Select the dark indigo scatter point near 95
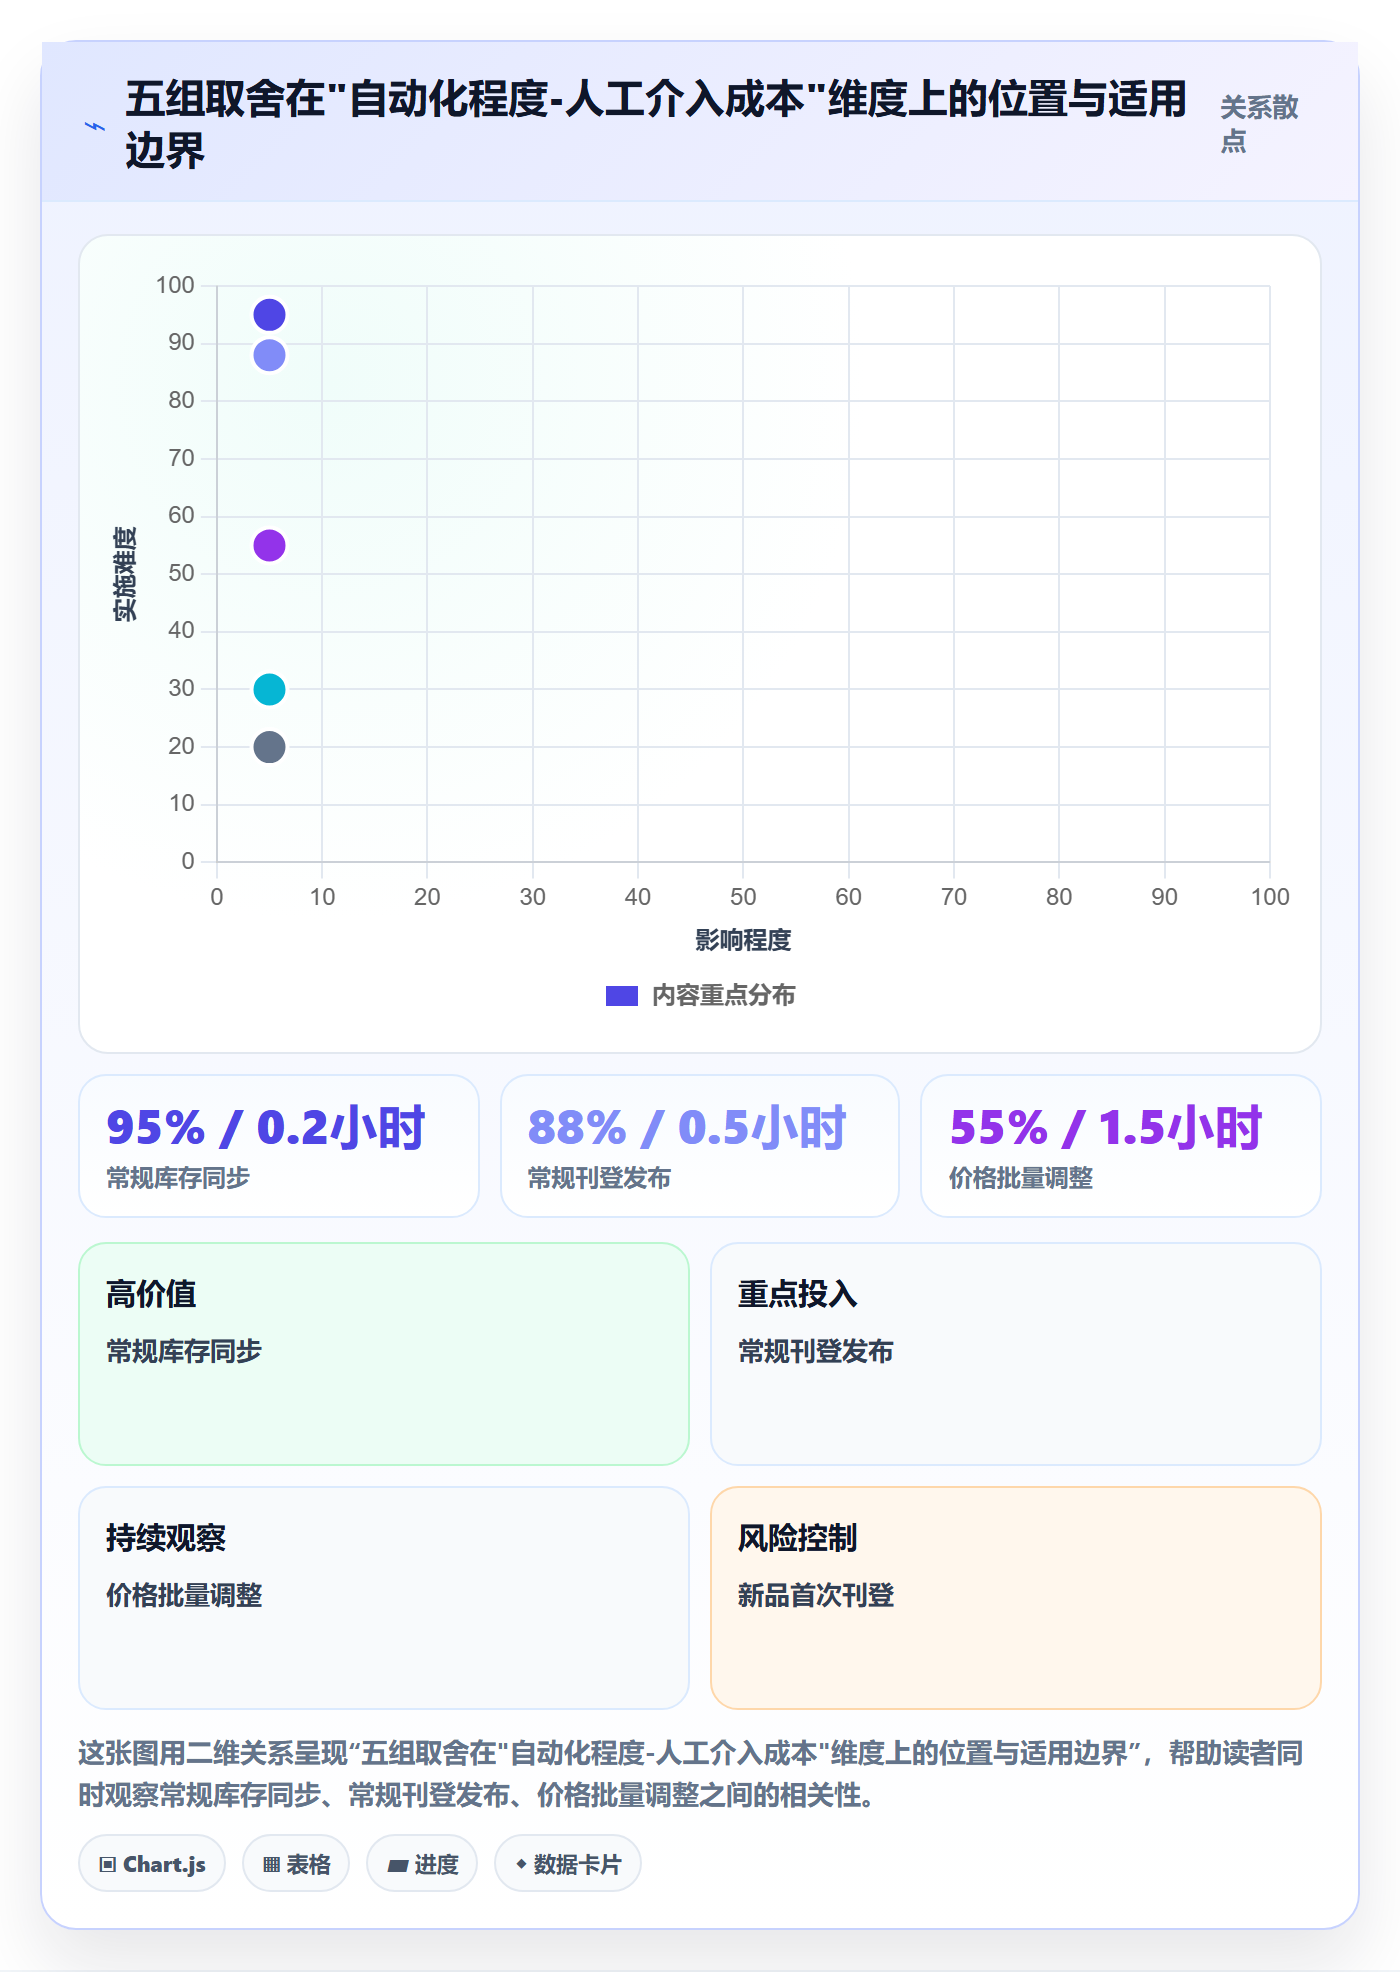 click(x=269, y=315)
